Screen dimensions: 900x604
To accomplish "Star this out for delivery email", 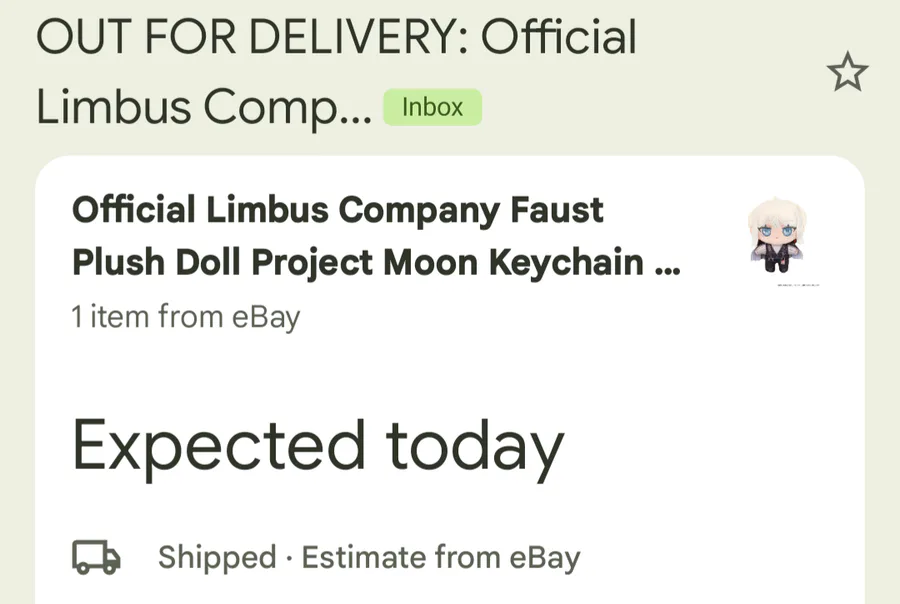I will pyautogui.click(x=848, y=74).
